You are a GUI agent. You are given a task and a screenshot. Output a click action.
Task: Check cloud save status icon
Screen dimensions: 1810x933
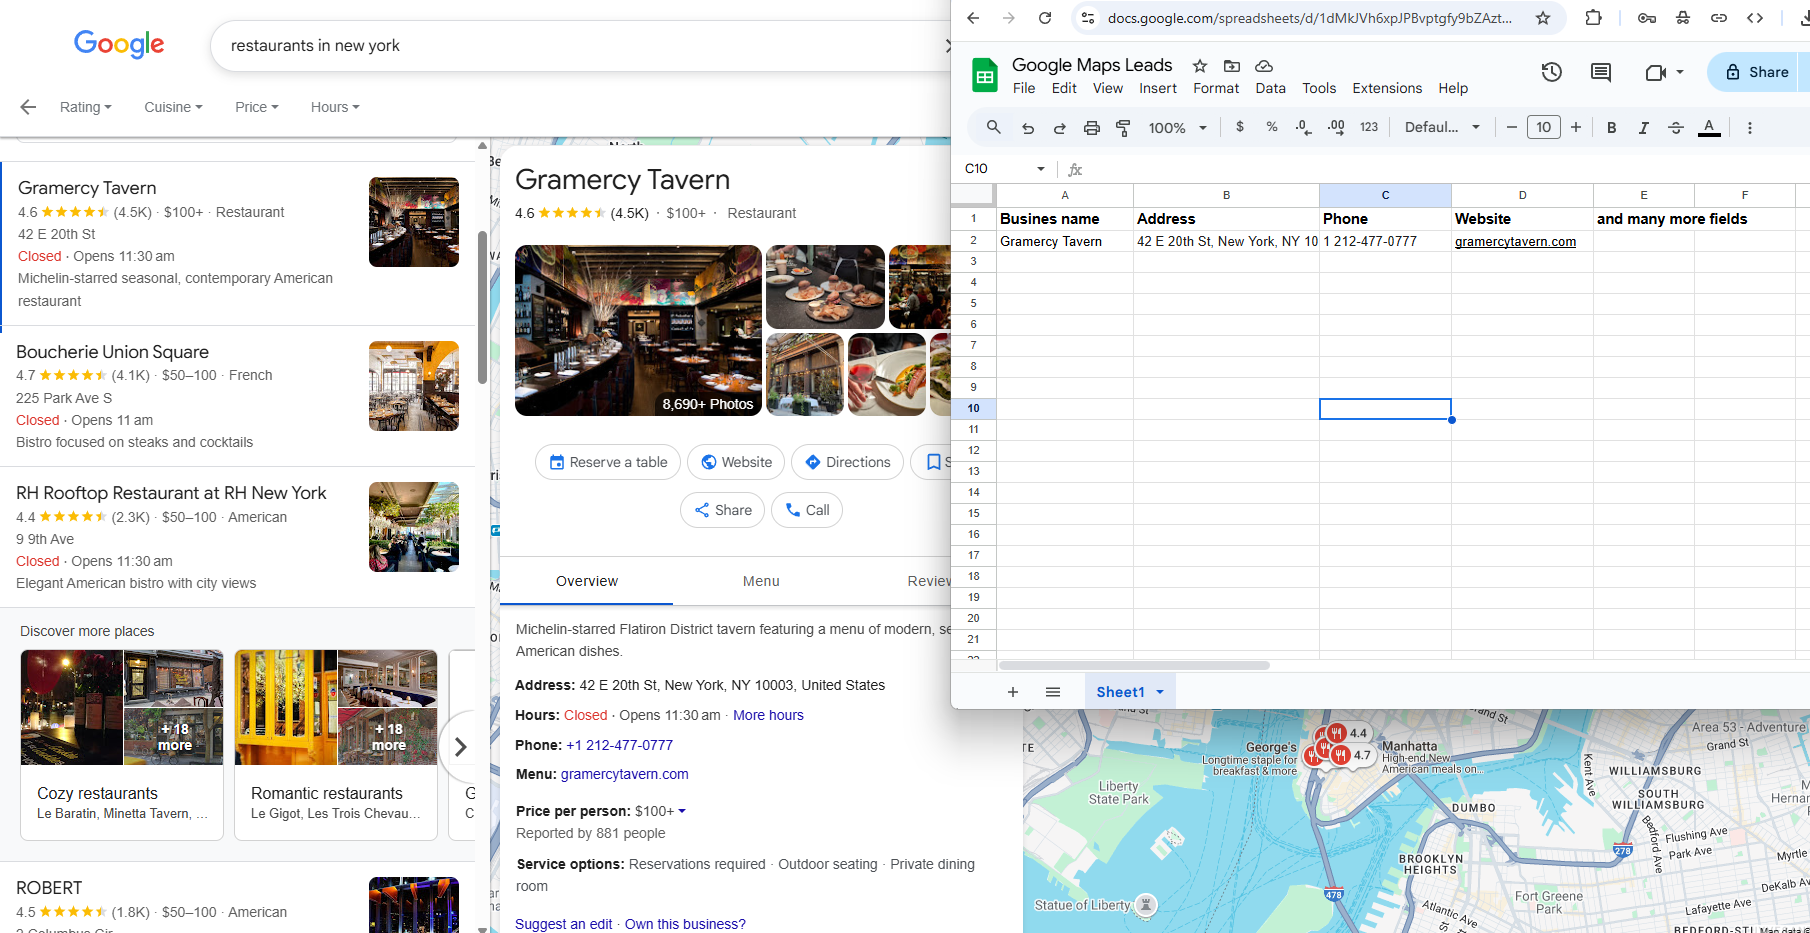1264,66
